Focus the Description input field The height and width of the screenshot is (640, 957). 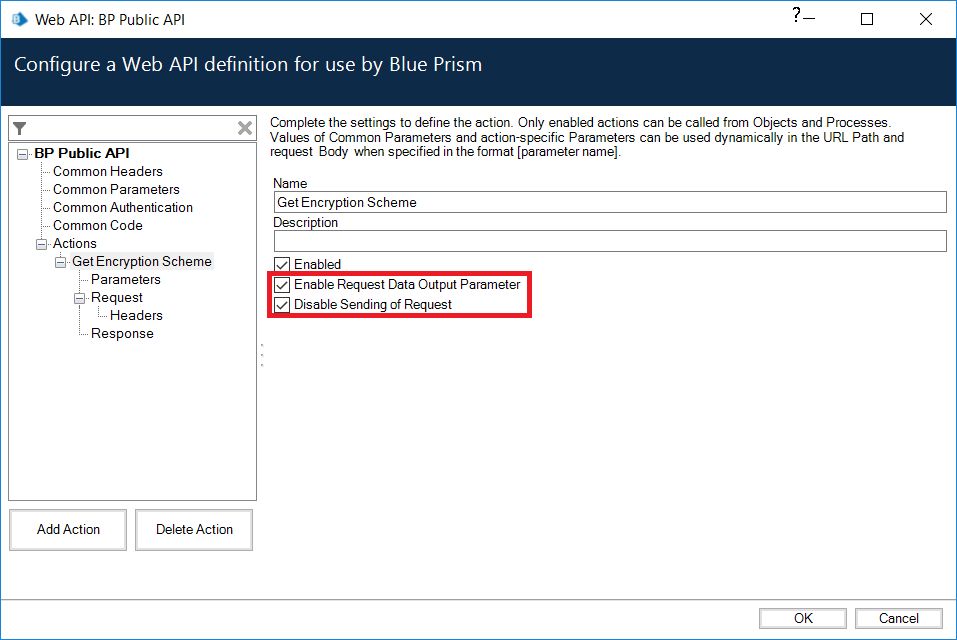tap(610, 241)
